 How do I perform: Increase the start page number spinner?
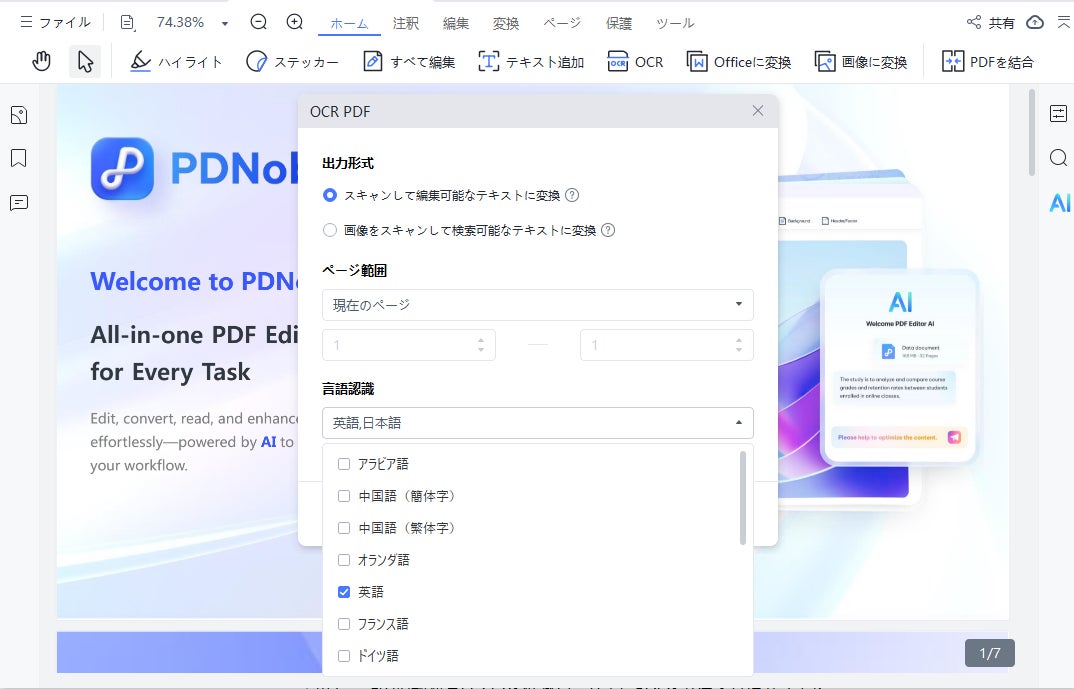[481, 340]
